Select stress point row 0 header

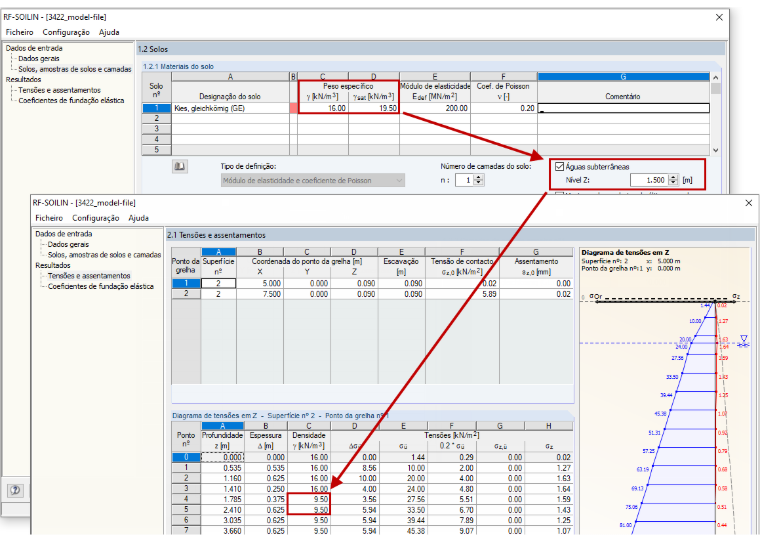186,457
